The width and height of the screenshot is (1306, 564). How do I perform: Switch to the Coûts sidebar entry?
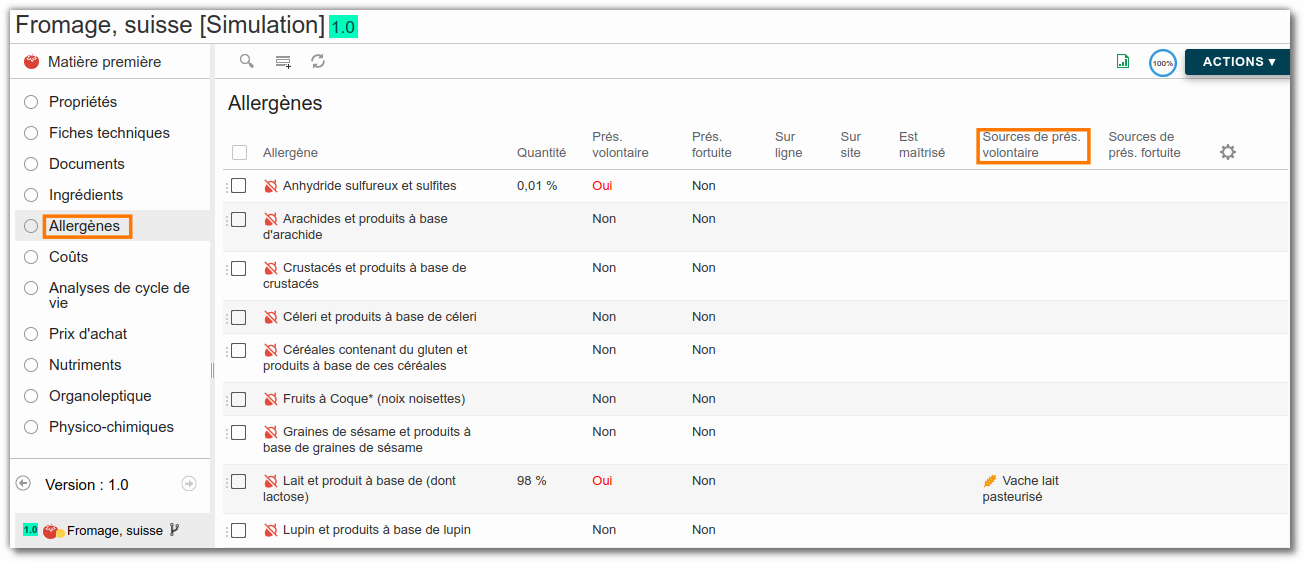pyautogui.click(x=69, y=257)
